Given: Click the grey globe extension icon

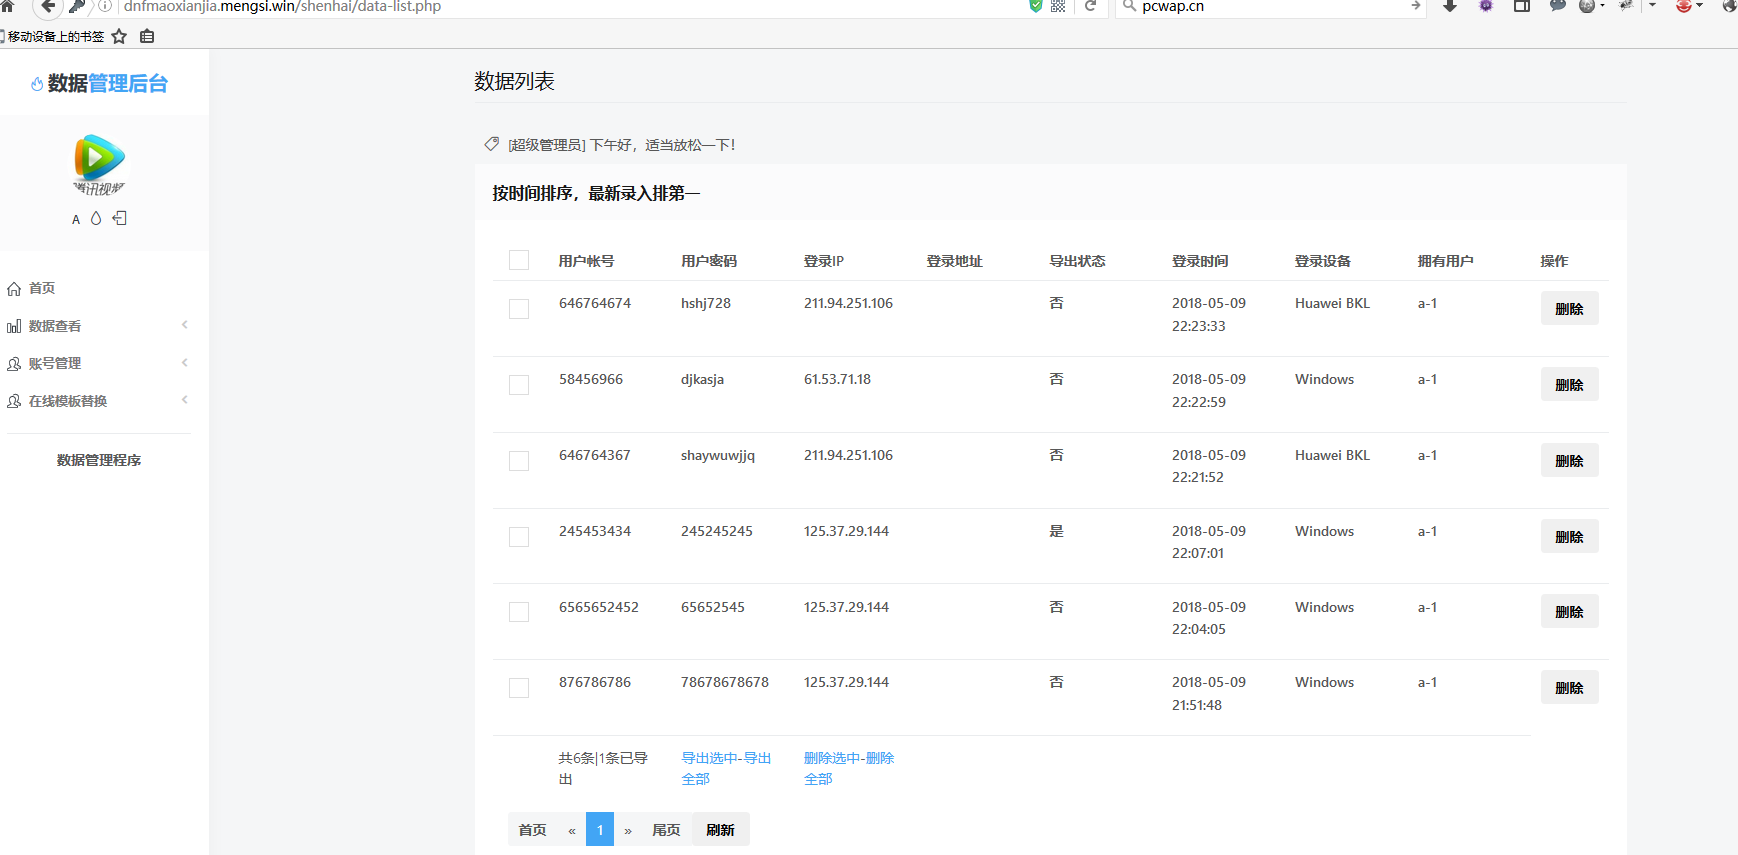Looking at the screenshot, I should [1587, 6].
